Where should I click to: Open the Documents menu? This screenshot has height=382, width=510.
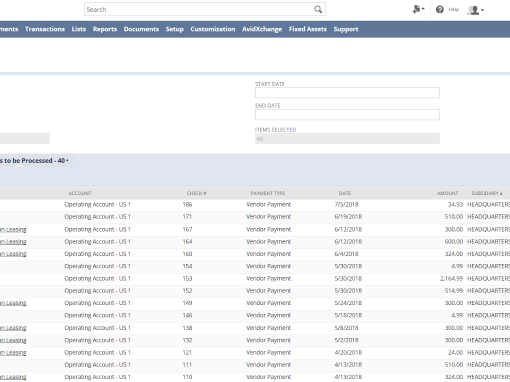[141, 29]
